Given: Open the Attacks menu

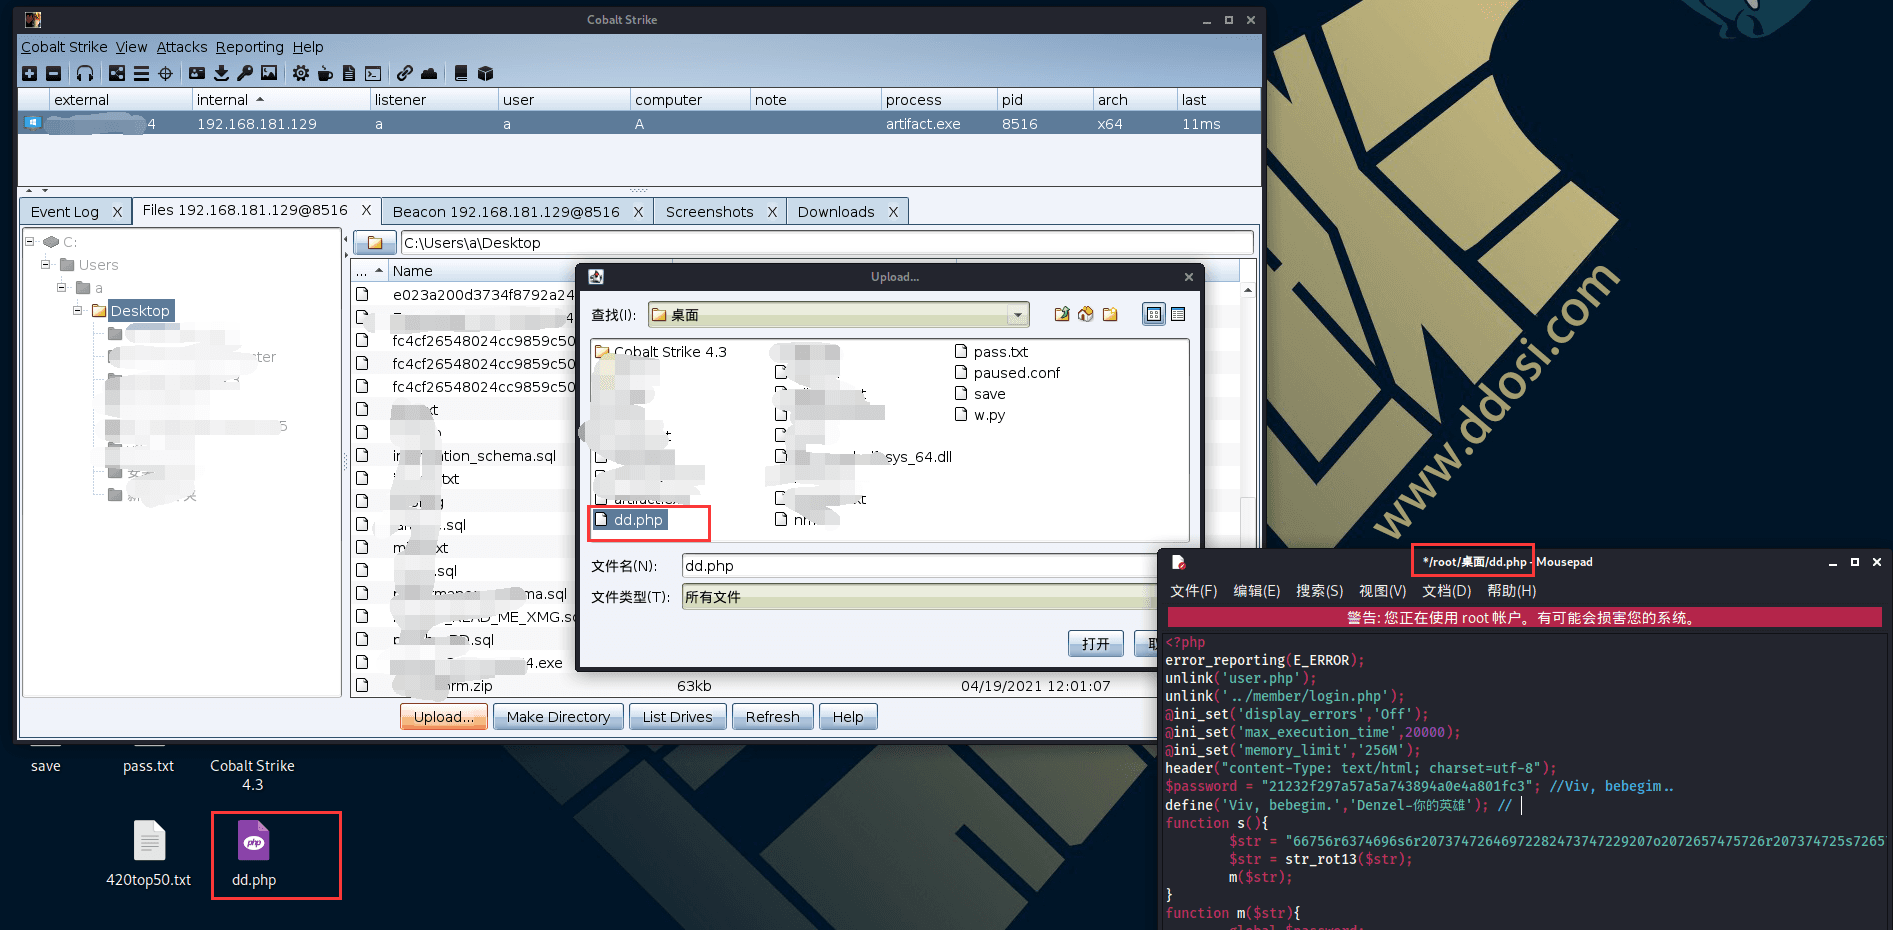Looking at the screenshot, I should coord(181,47).
